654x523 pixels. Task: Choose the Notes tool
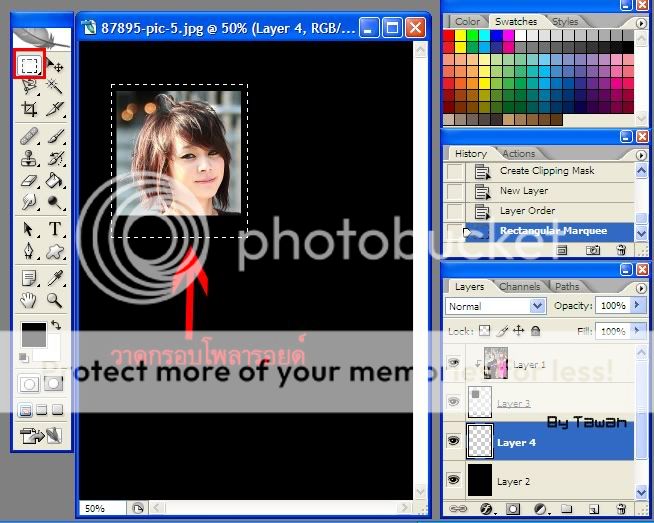[29, 278]
